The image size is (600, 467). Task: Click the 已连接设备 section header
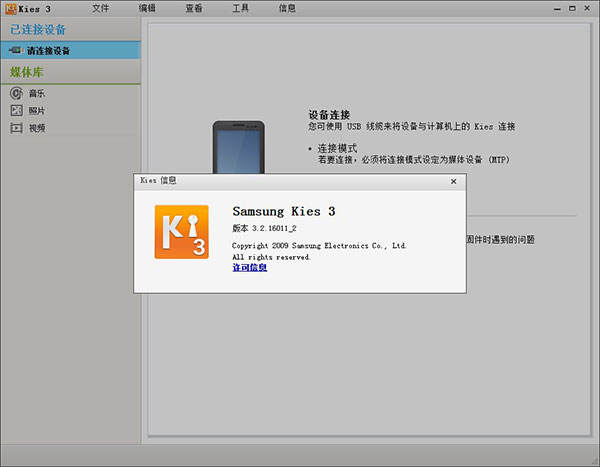(x=38, y=29)
